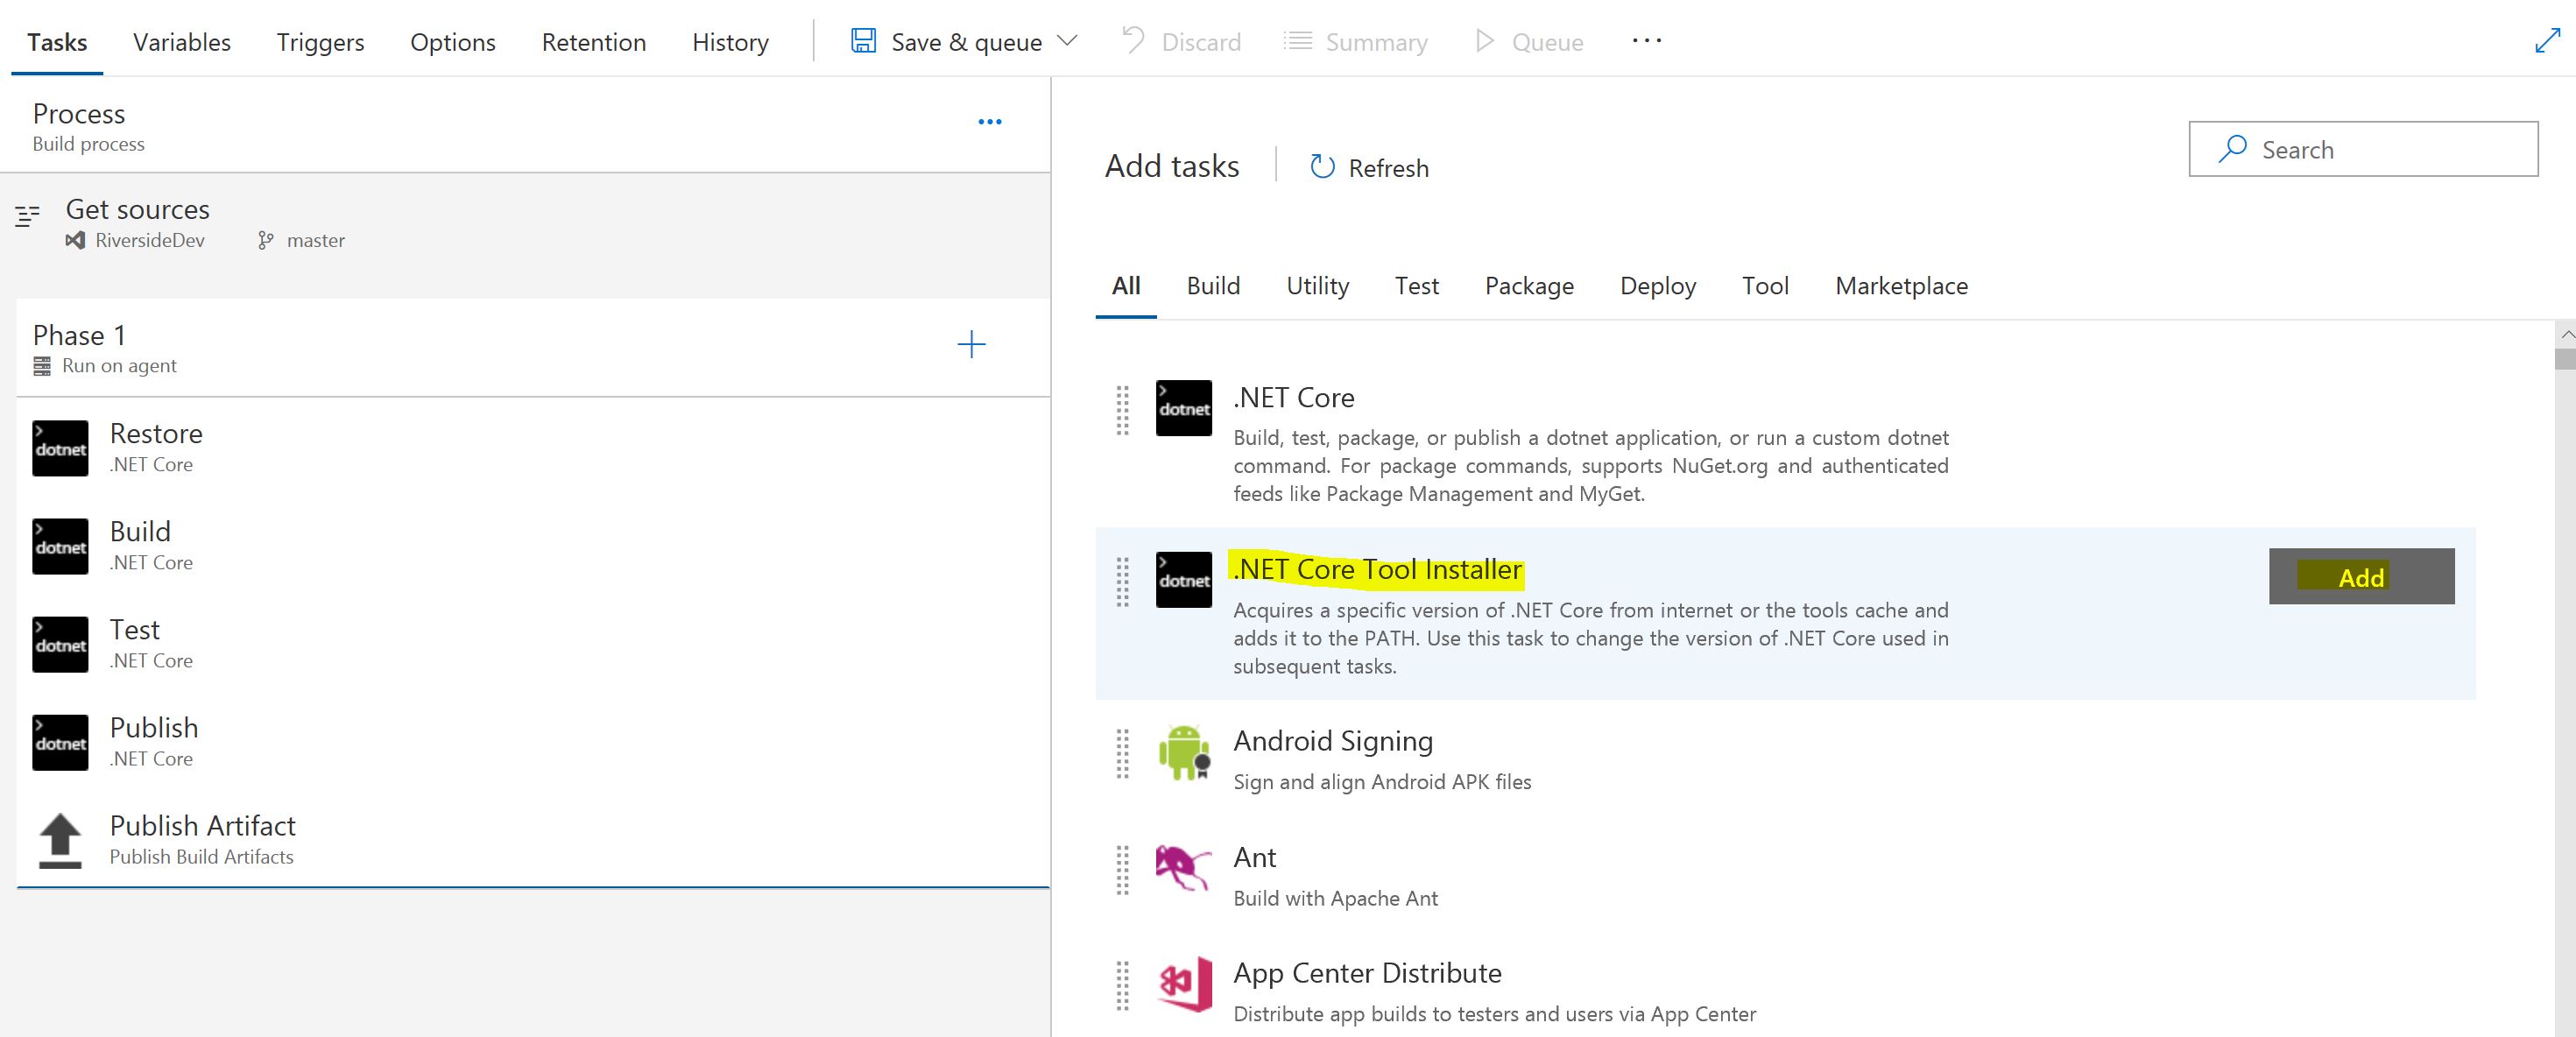Click the App Center Distribute icon

tap(1184, 985)
